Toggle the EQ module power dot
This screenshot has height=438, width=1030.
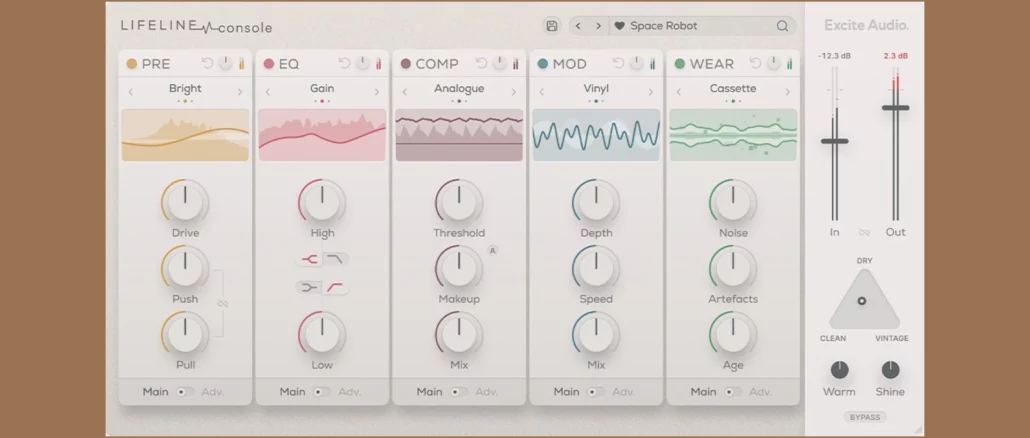tap(269, 64)
